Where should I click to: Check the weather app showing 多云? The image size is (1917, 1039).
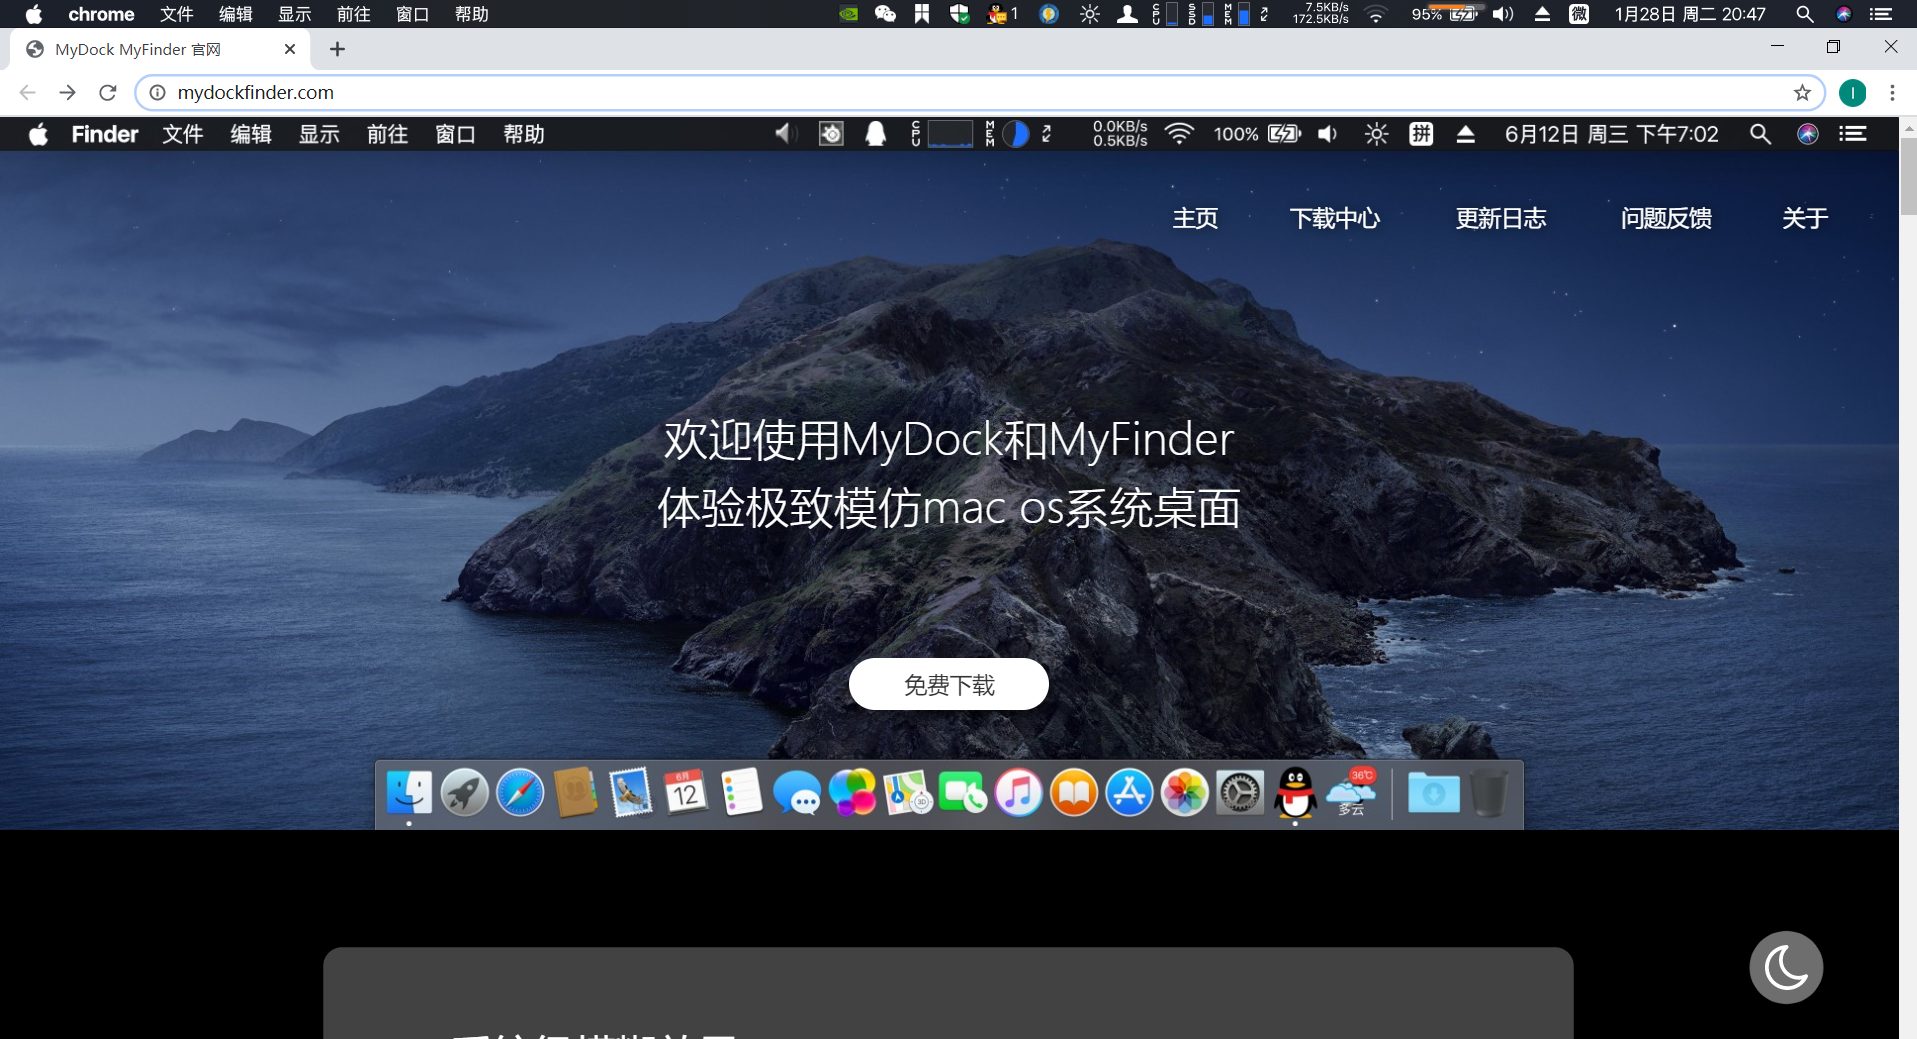click(x=1350, y=792)
